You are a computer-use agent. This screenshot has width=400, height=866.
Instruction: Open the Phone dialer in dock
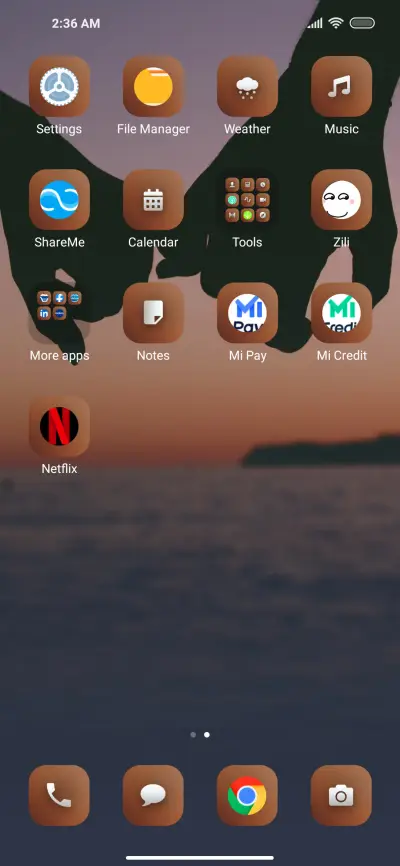[x=59, y=795]
